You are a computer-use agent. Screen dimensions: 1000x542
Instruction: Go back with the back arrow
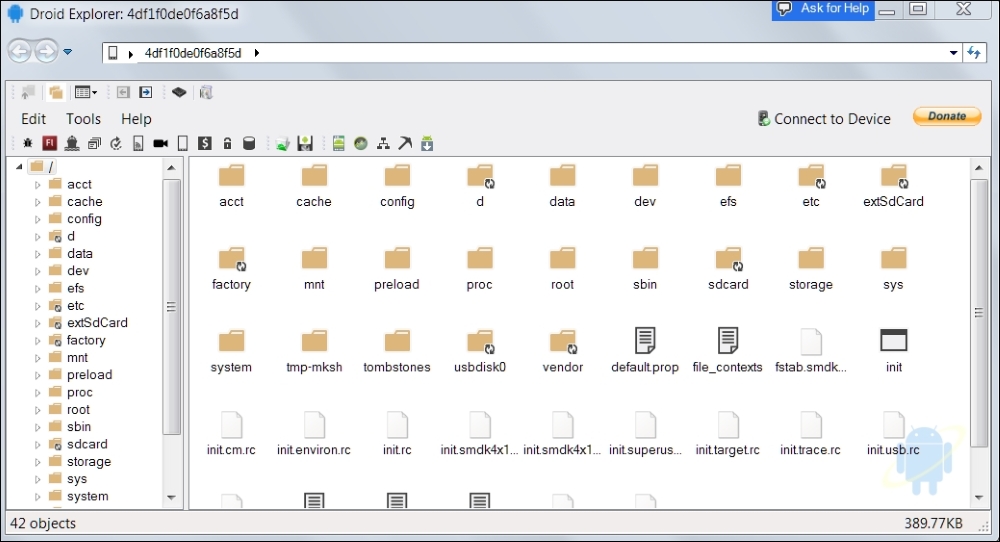coord(19,51)
